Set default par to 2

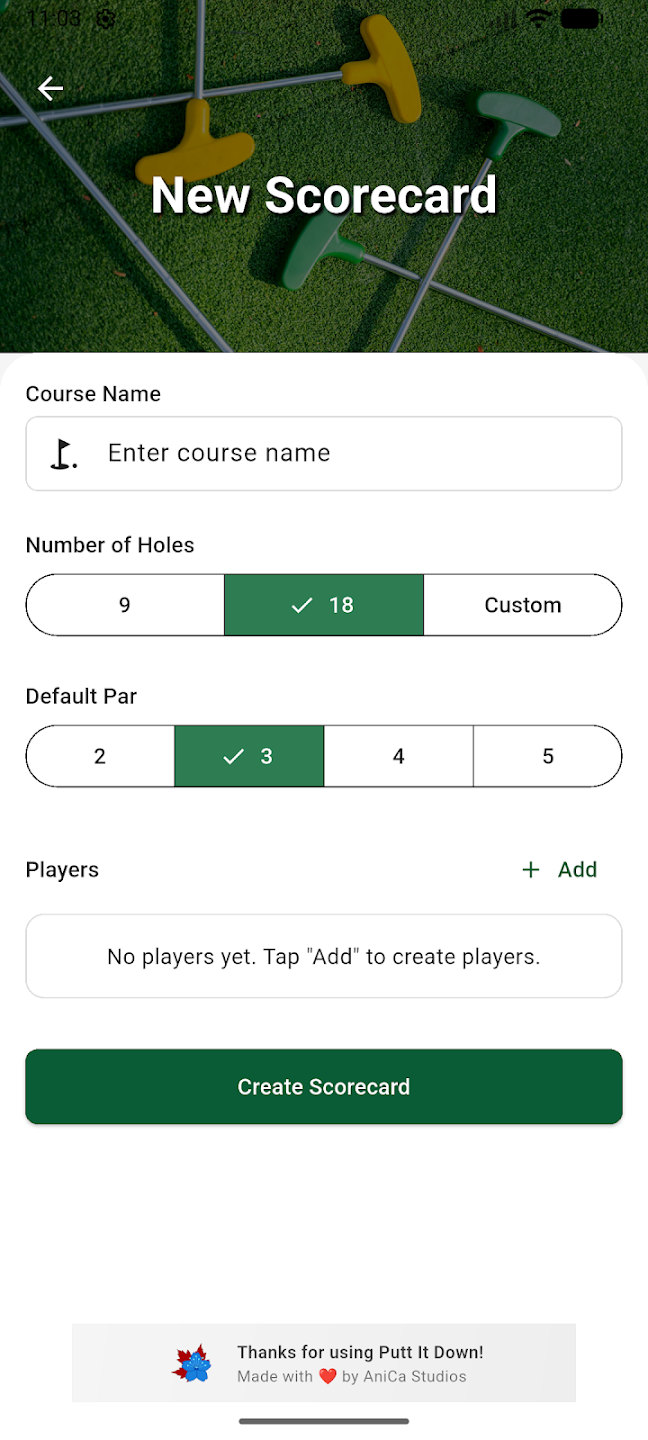(x=100, y=756)
